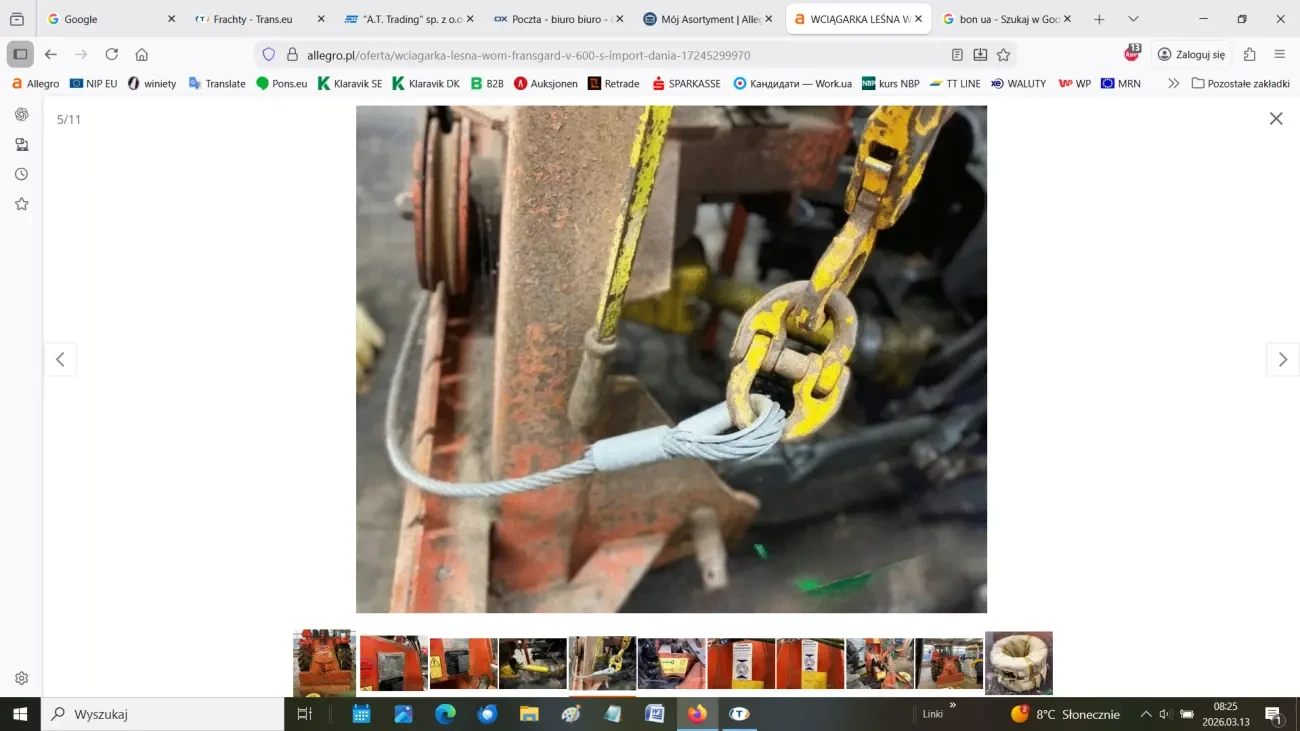Viewport: 1300px width, 731px height.
Task: Select the last gallery thumbnail with coiled rope
Action: point(1018,663)
